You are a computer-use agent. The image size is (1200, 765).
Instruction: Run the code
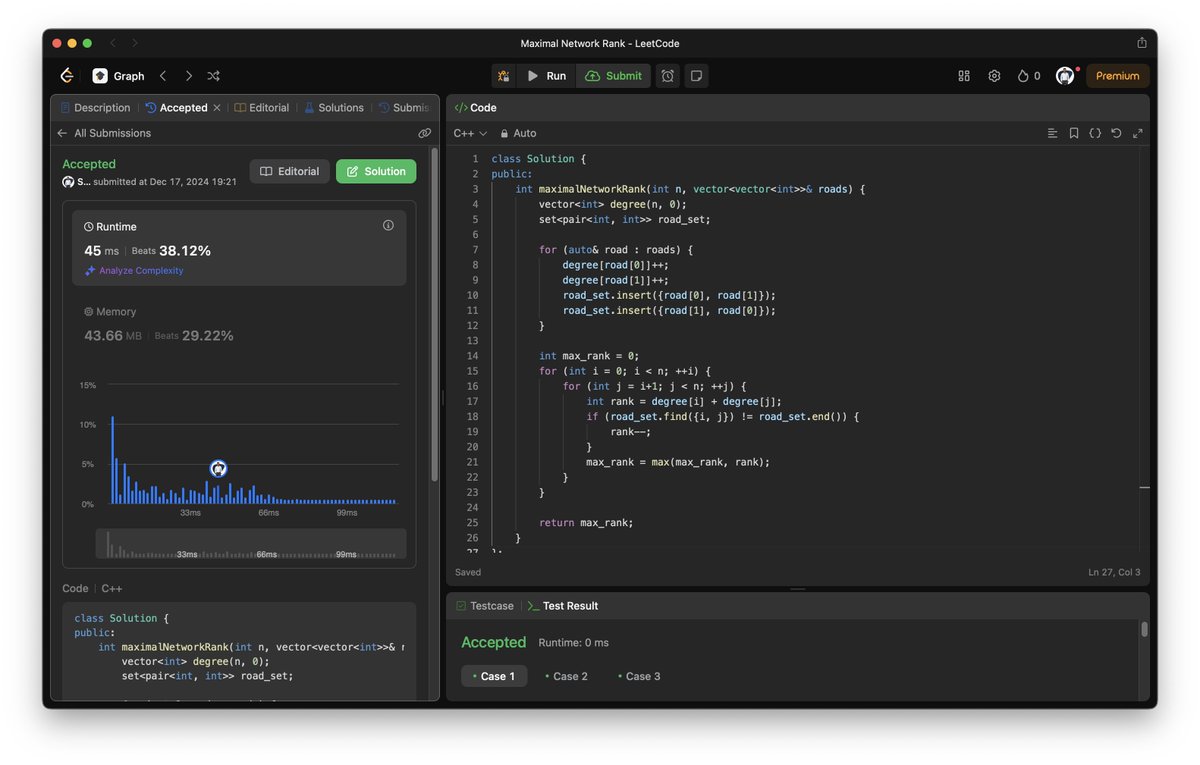click(546, 76)
